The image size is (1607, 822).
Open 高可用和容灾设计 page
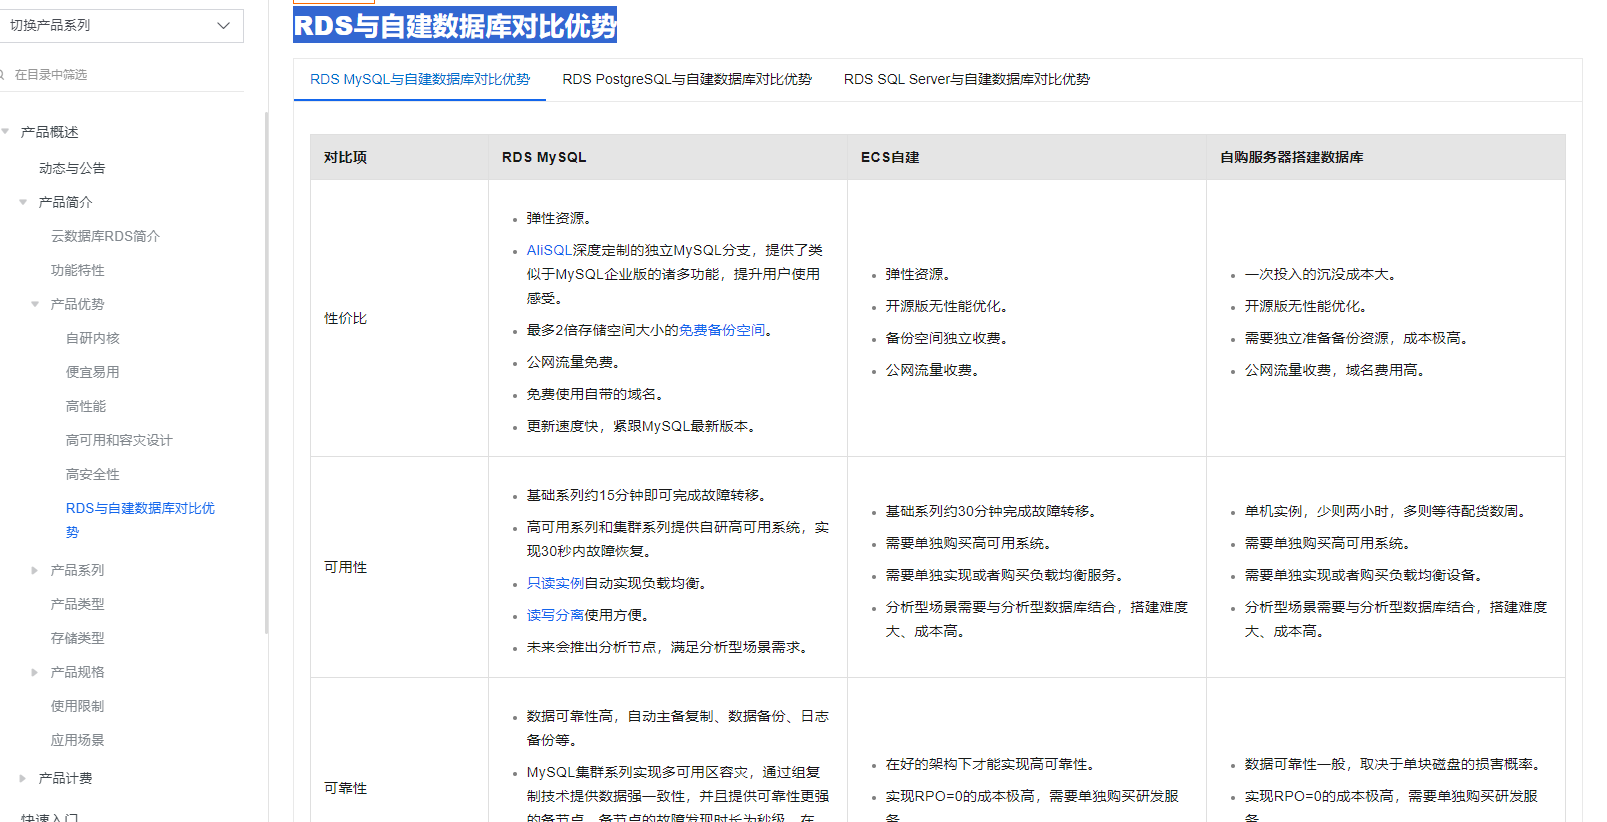(119, 440)
